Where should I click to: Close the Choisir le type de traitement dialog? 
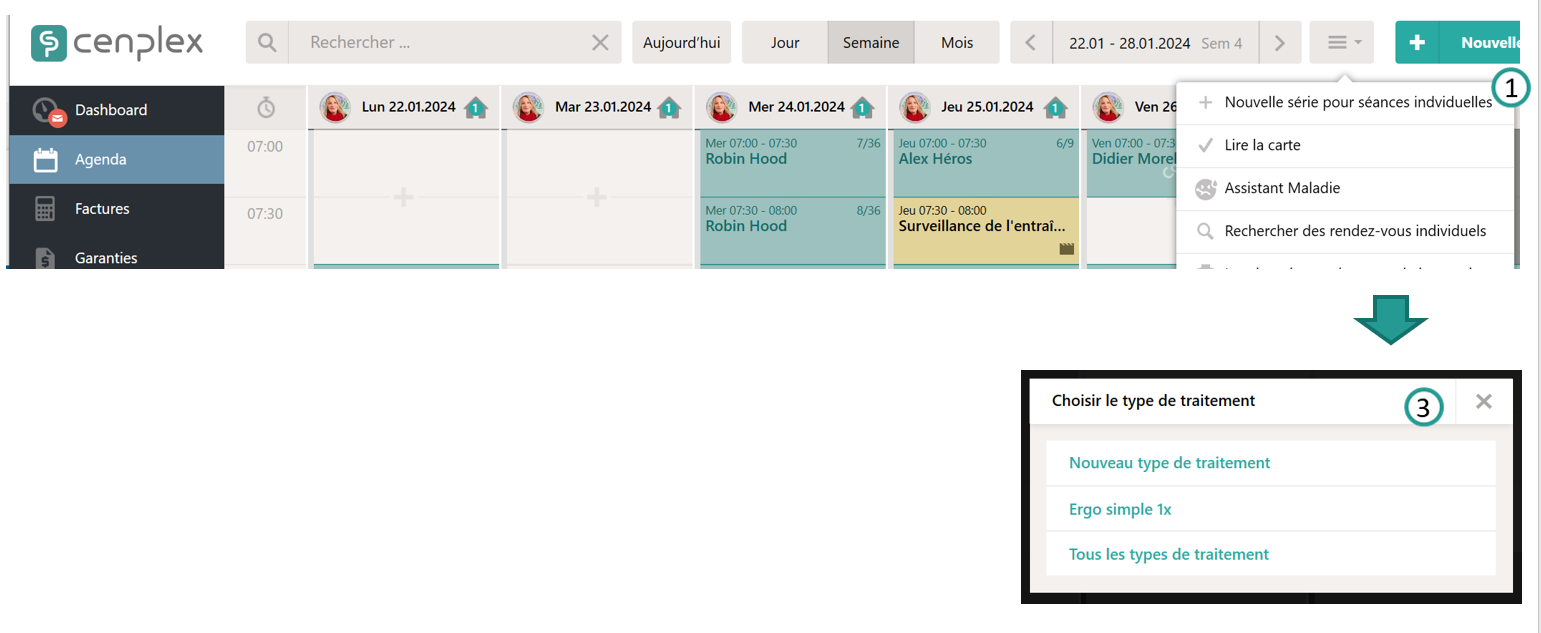[x=1483, y=401]
